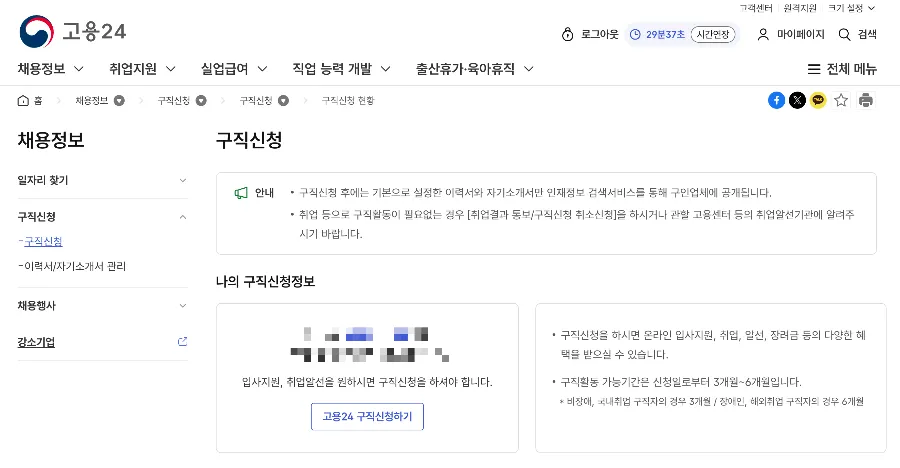Image resolution: width=900 pixels, height=468 pixels.
Task: Click the 고용24 구직신청하기 button
Action: click(x=367, y=416)
